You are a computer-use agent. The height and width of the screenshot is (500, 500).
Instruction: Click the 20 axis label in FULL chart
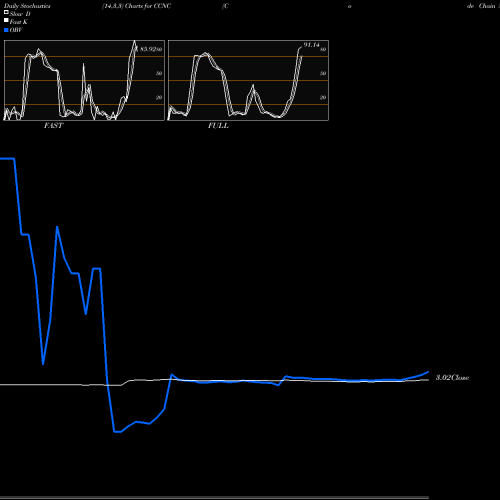click(323, 97)
